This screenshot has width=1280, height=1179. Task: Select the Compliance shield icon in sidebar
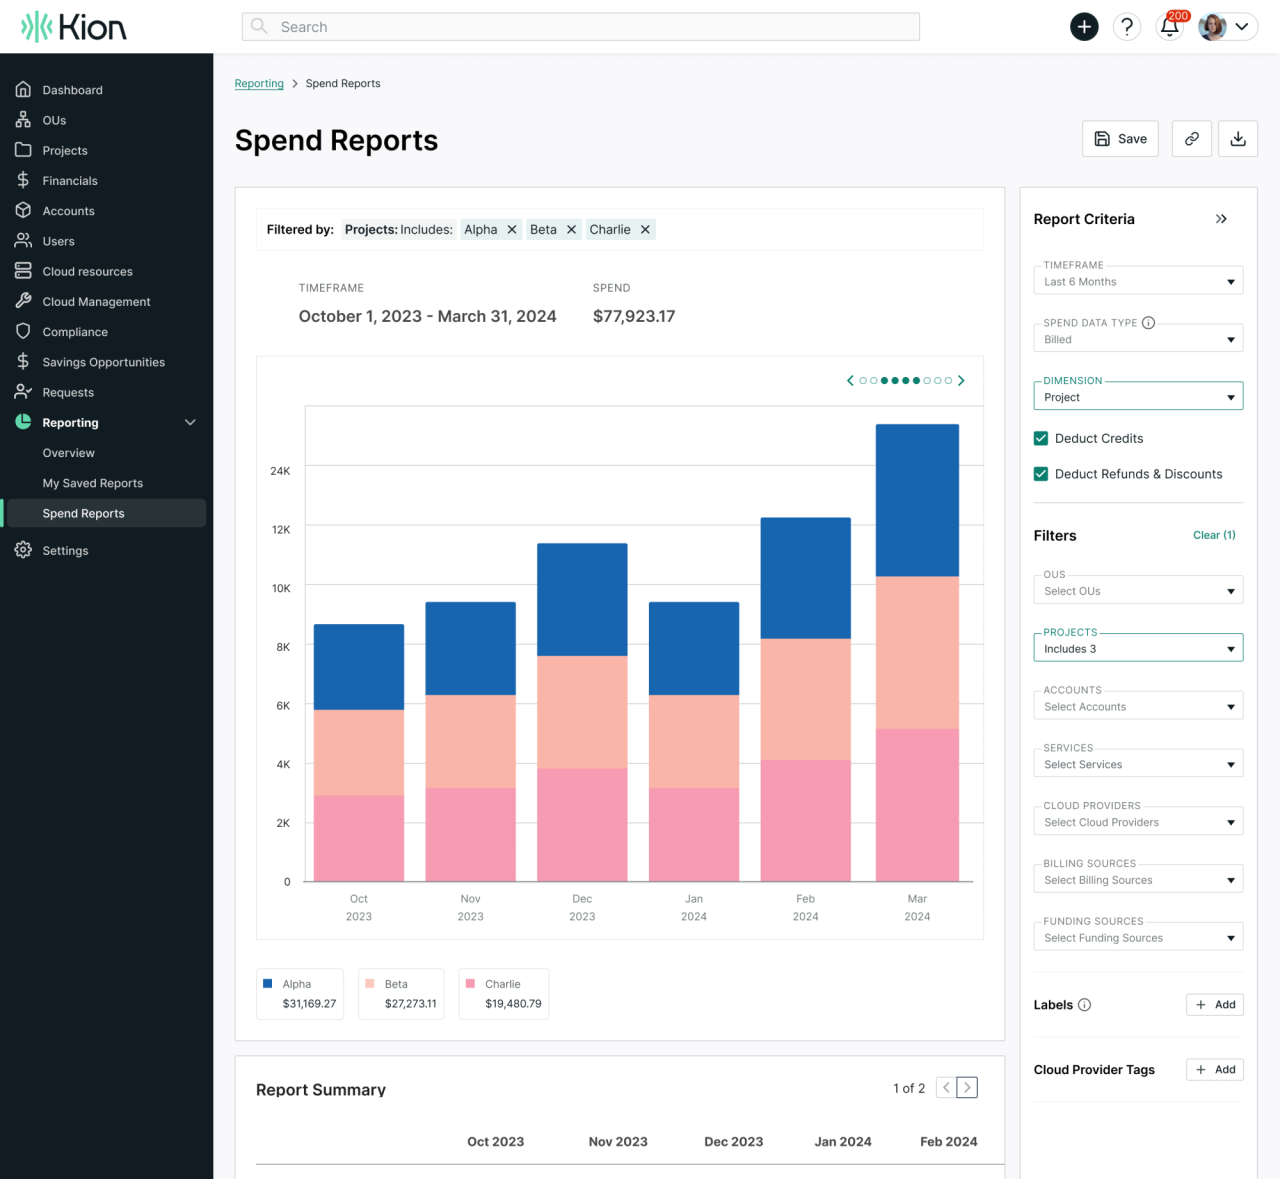point(23,331)
